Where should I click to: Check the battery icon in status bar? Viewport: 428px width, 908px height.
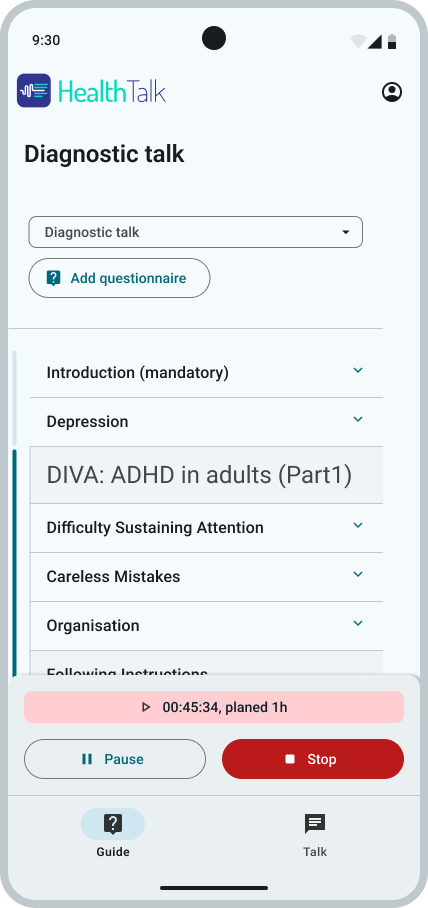coord(392,41)
